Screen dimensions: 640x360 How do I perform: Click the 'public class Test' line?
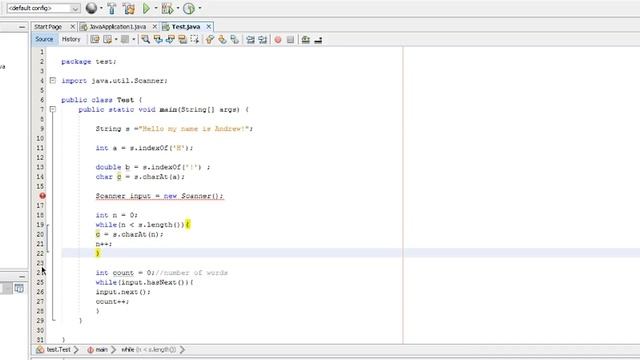pos(102,100)
